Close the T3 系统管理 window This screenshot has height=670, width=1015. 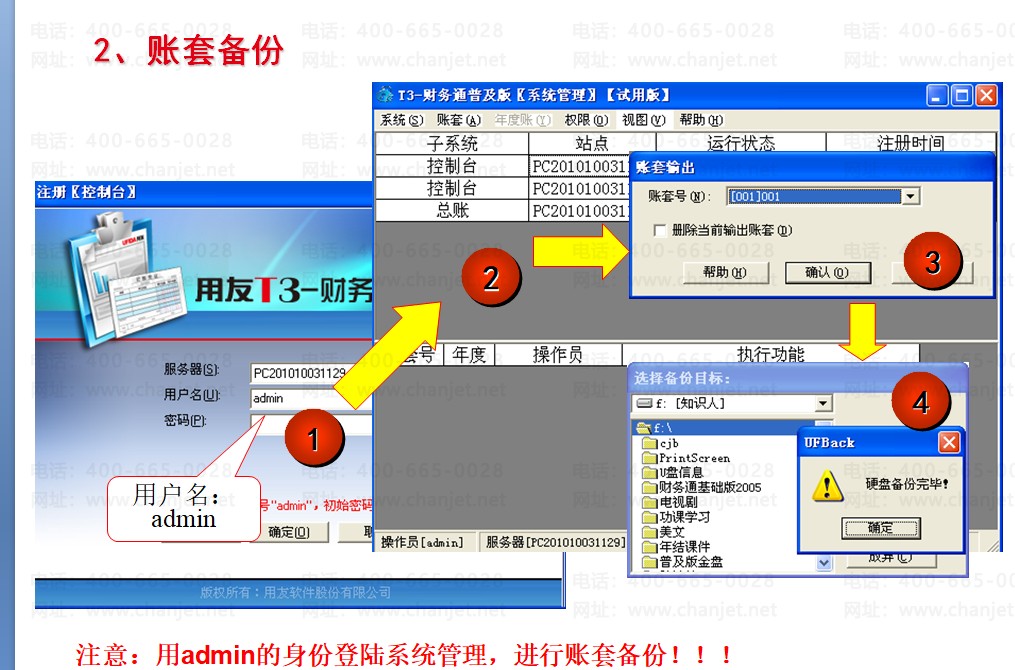(x=987, y=96)
